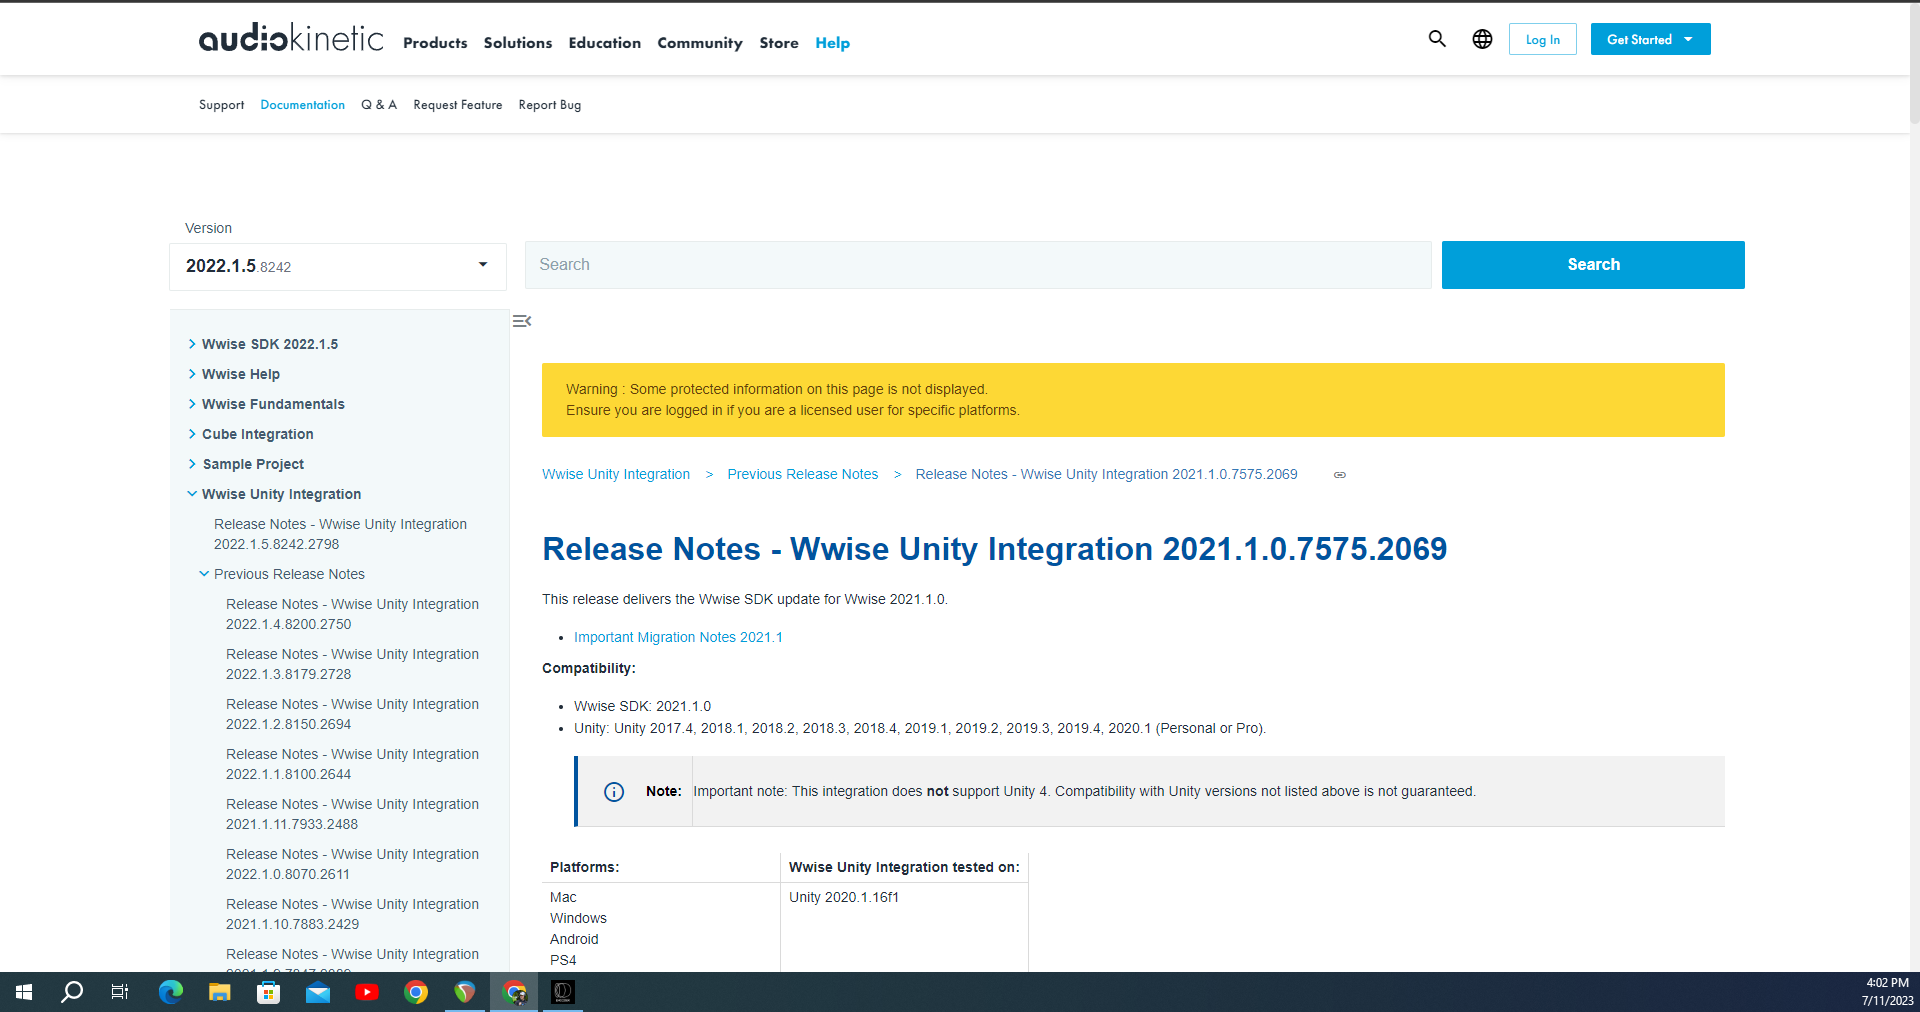1920x1012 pixels.
Task: Go to the Support sub-navigation tab
Action: pyautogui.click(x=221, y=105)
